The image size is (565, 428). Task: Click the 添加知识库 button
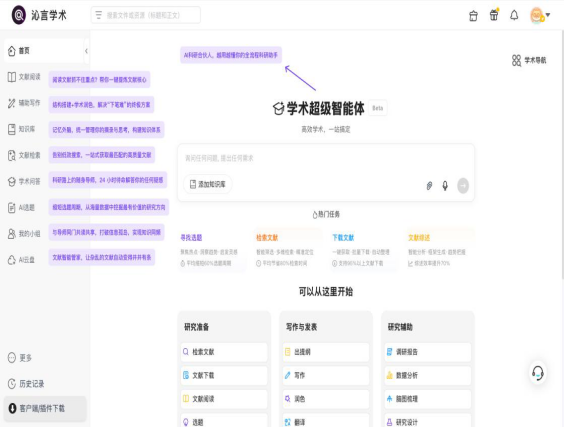[208, 184]
